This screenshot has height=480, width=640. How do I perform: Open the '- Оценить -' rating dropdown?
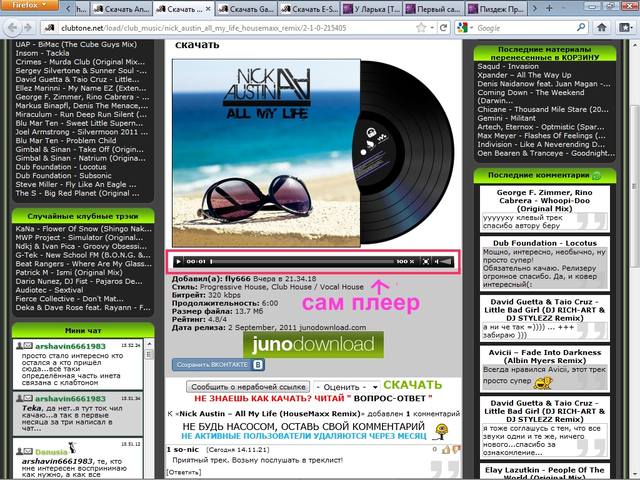(347, 387)
